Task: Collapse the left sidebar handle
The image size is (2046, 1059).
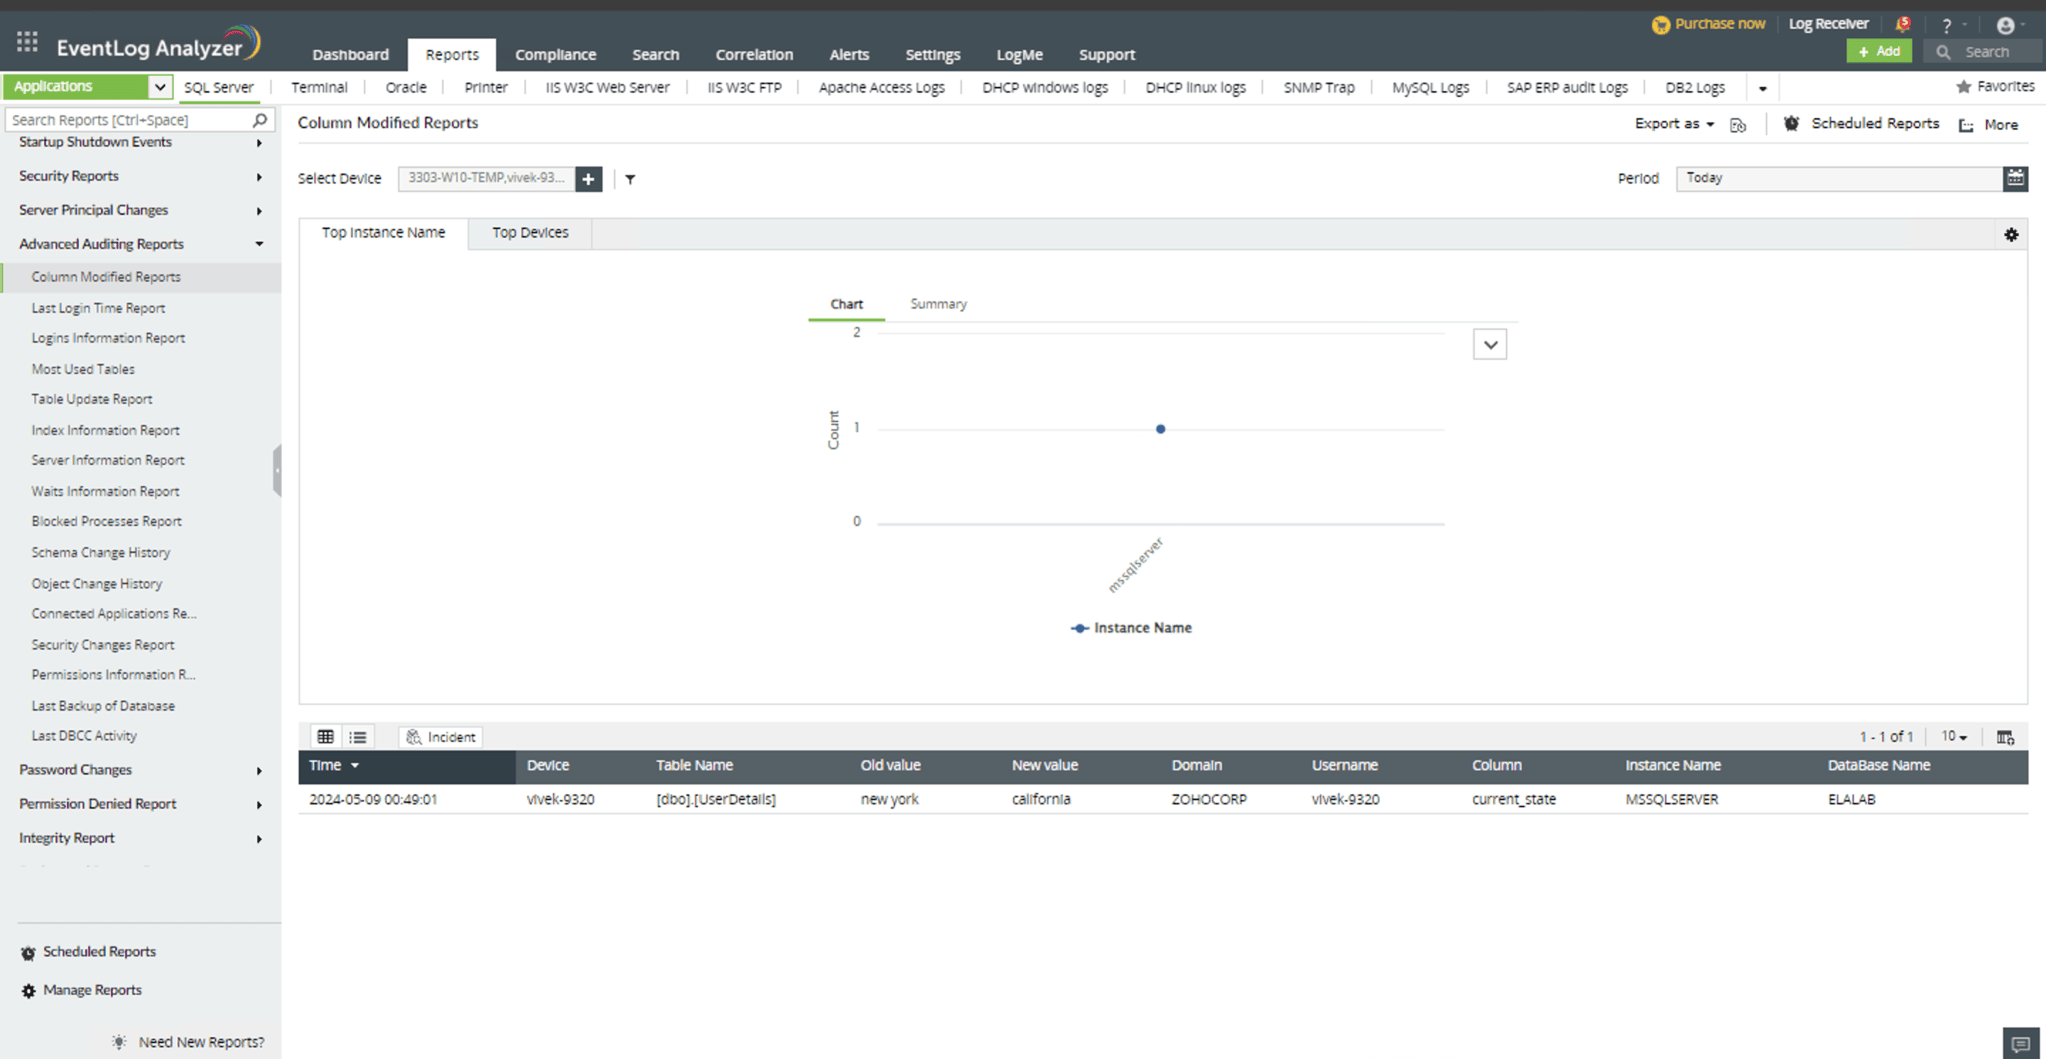Action: (x=277, y=470)
